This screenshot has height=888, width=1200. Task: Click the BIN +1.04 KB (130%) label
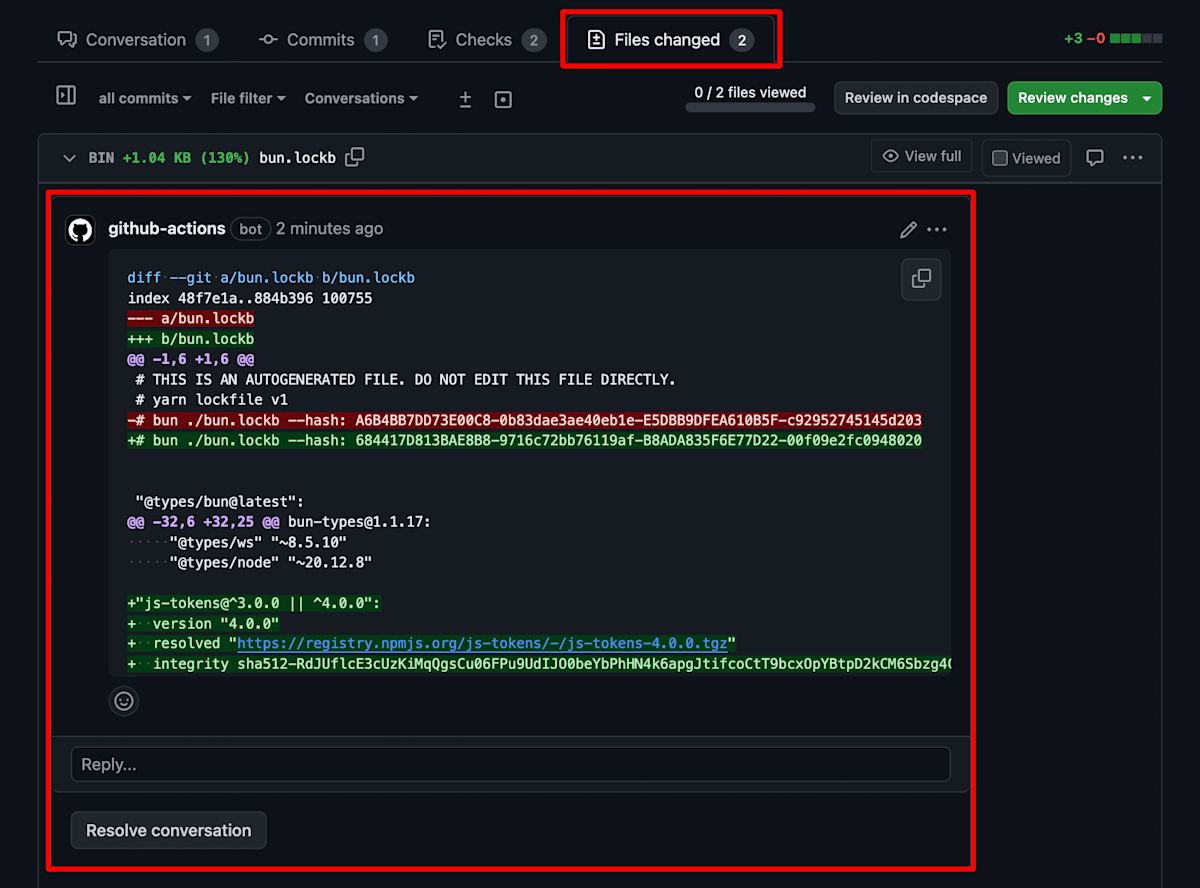click(169, 158)
